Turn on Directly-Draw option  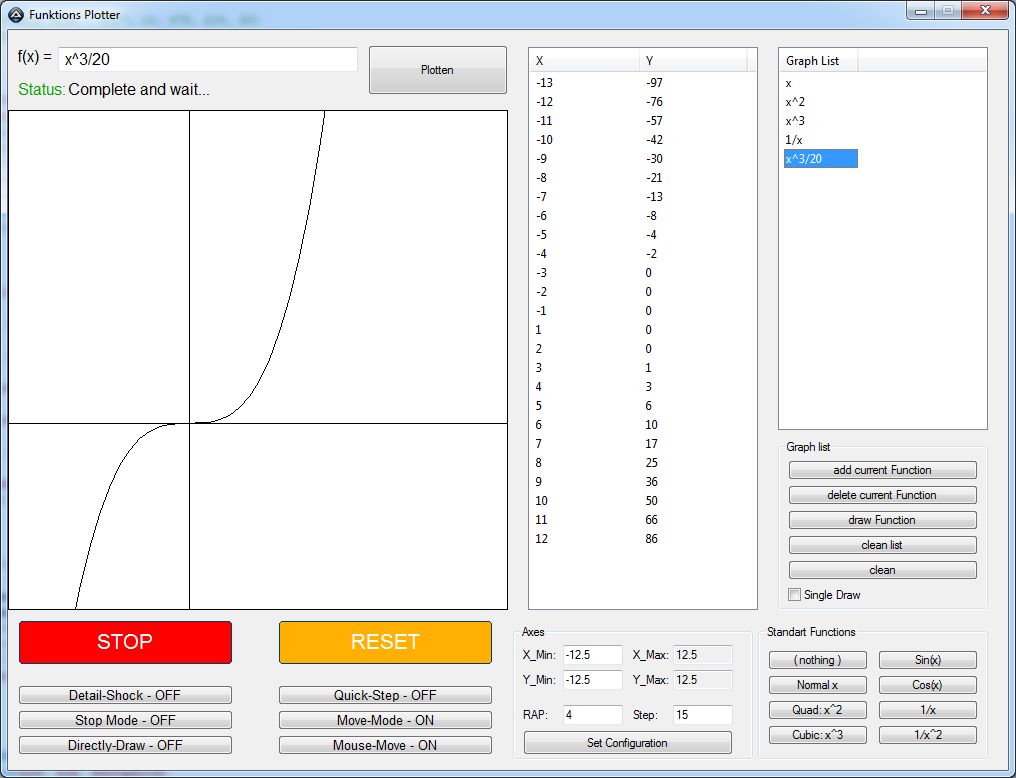pyautogui.click(x=125, y=745)
